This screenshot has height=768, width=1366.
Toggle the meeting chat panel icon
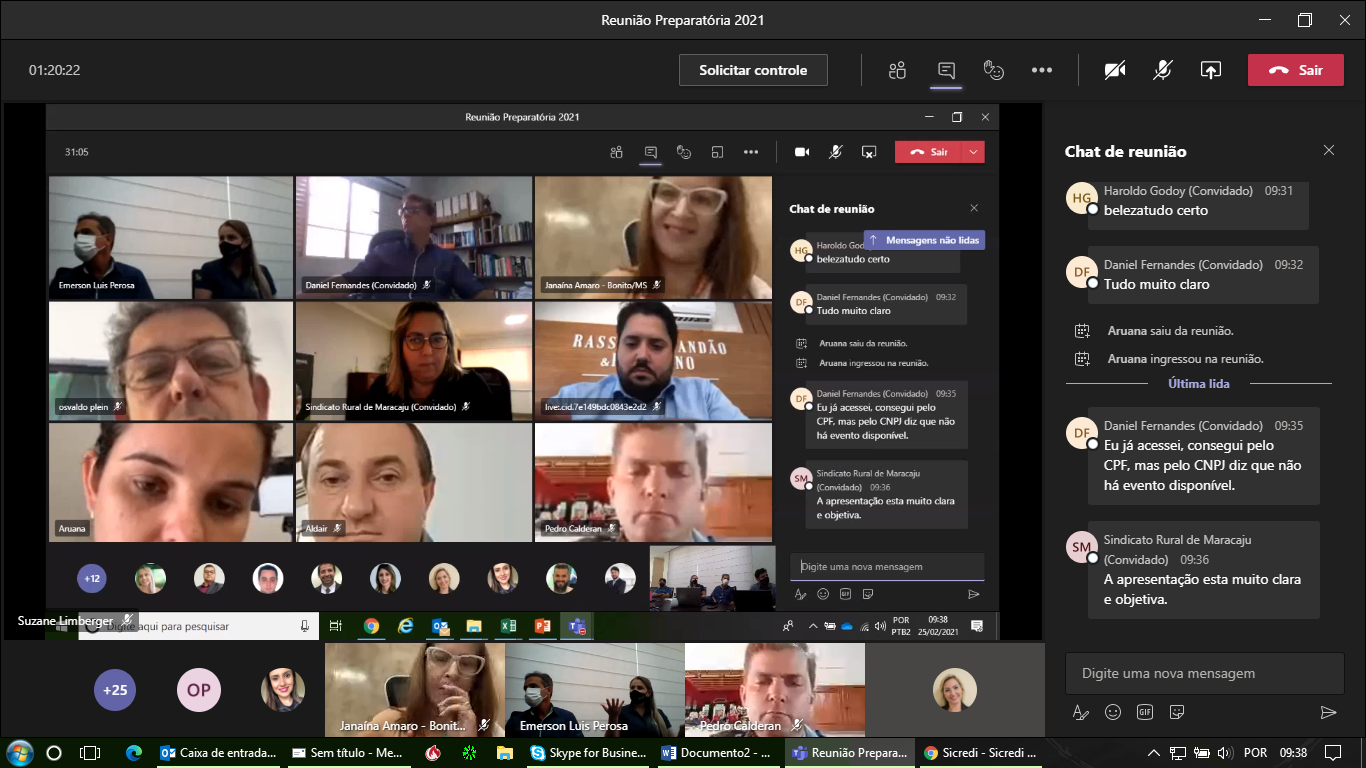(946, 70)
